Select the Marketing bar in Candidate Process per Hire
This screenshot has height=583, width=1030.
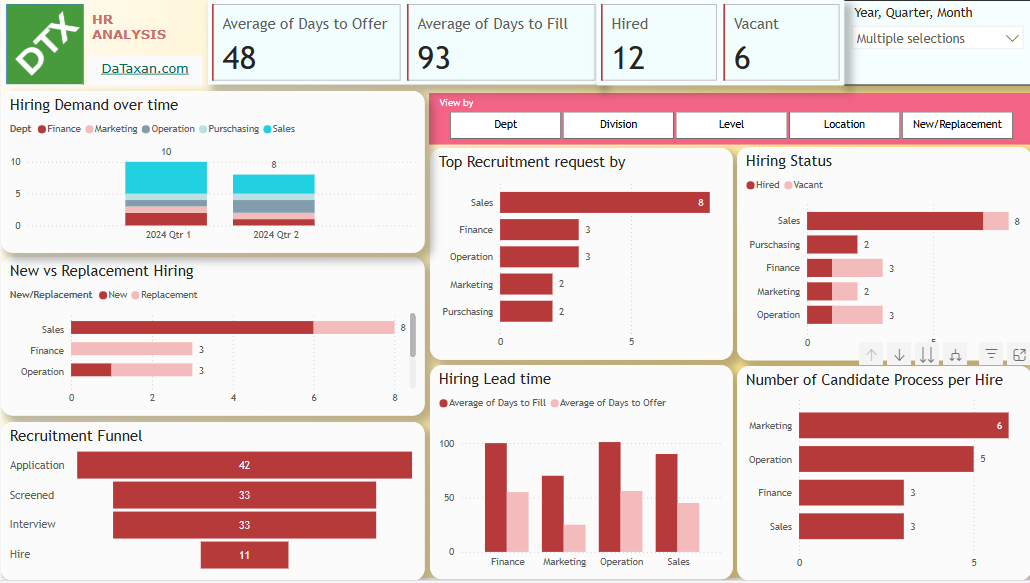click(x=904, y=425)
